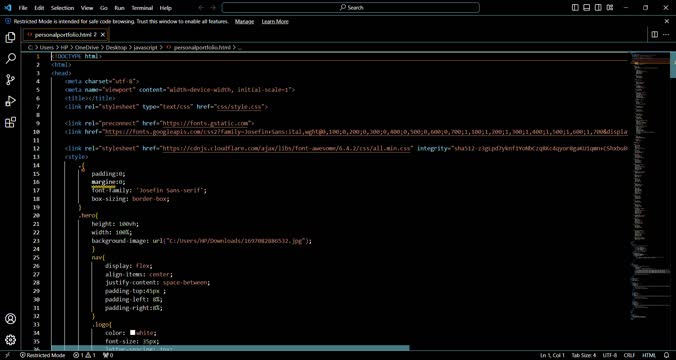Open the editor More Actions ellipsis menu
Image resolution: width=676 pixels, height=360 pixels.
pyautogui.click(x=667, y=34)
